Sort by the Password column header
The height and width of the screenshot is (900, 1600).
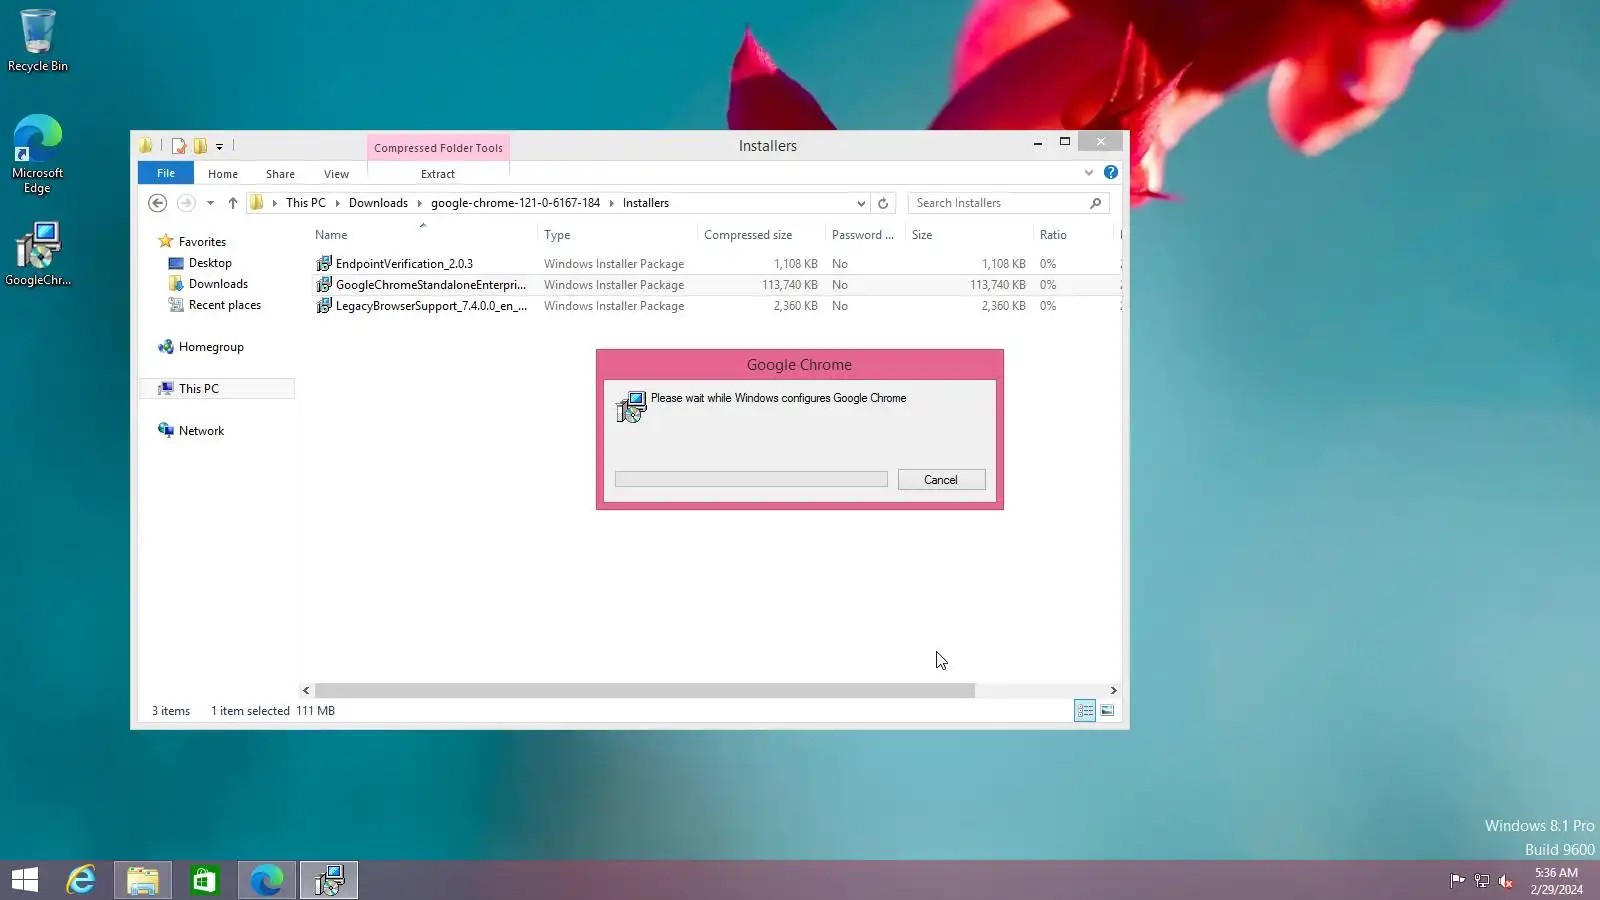click(863, 235)
